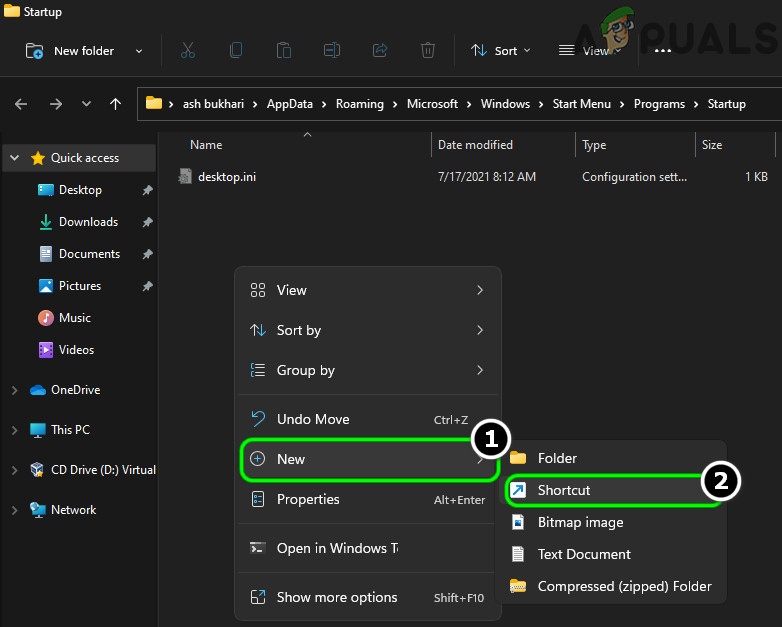Click the Paste clipboard icon
Viewport: 782px width, 627px height.
(x=284, y=50)
